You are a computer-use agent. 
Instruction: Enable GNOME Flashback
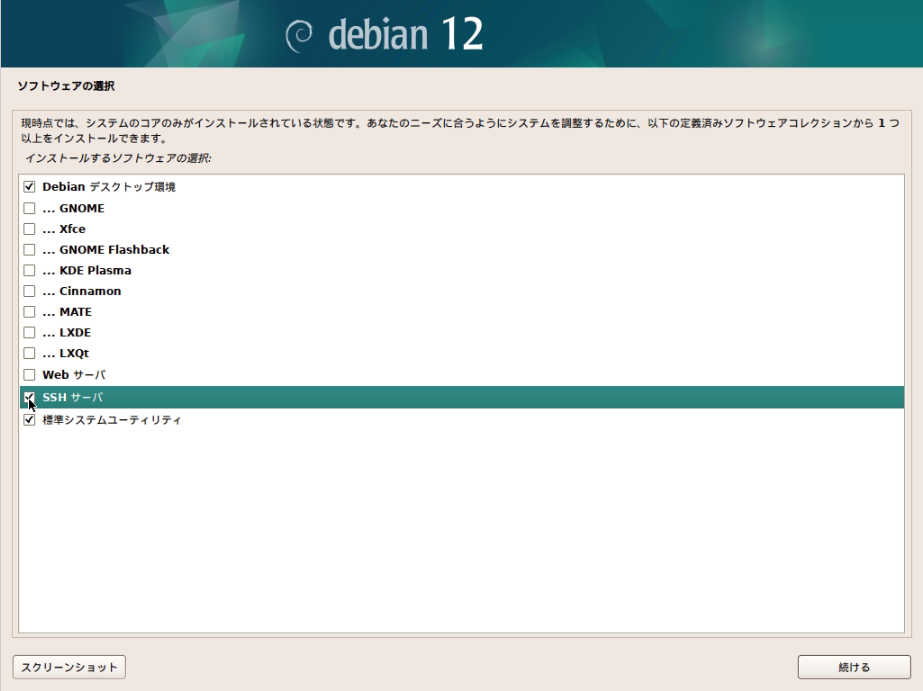pos(29,249)
